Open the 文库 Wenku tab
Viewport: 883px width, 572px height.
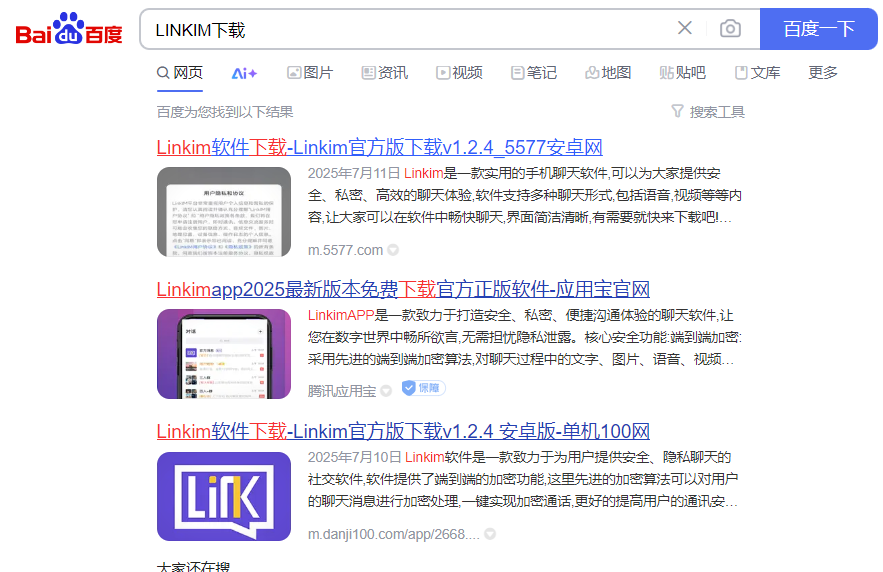click(757, 73)
